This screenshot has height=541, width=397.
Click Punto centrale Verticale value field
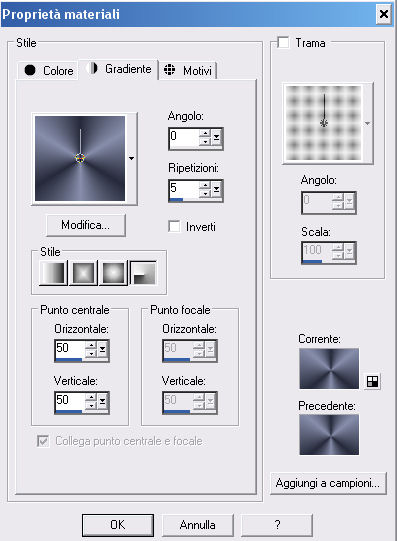[x=70, y=401]
